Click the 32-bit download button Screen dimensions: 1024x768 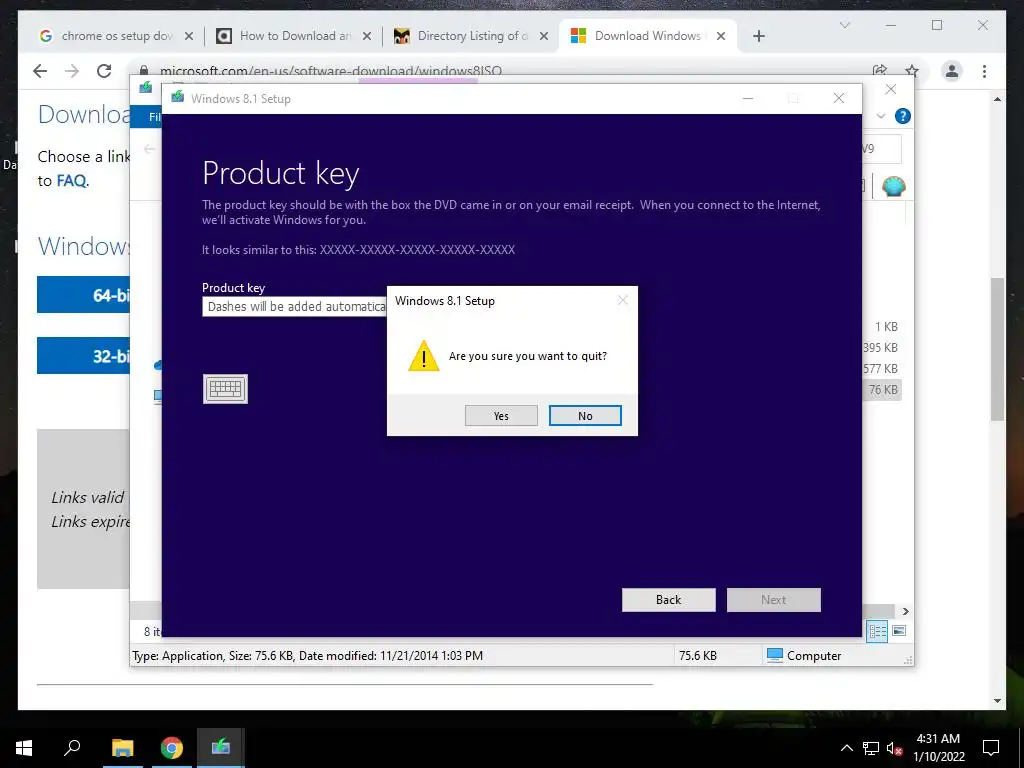pyautogui.click(x=83, y=355)
